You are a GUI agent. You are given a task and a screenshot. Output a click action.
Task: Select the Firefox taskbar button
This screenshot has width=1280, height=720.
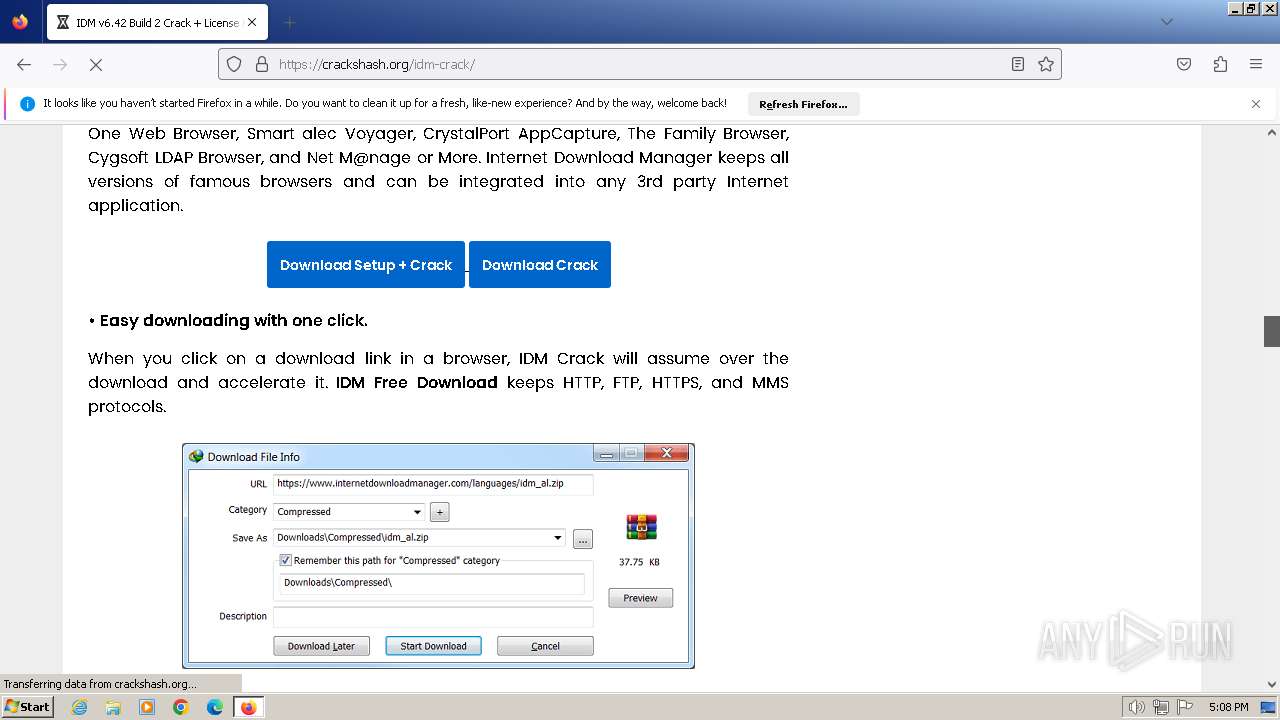tap(248, 707)
